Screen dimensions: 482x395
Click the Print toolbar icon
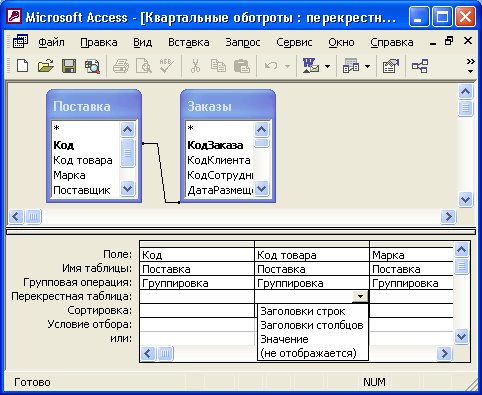pyautogui.click(x=121, y=66)
